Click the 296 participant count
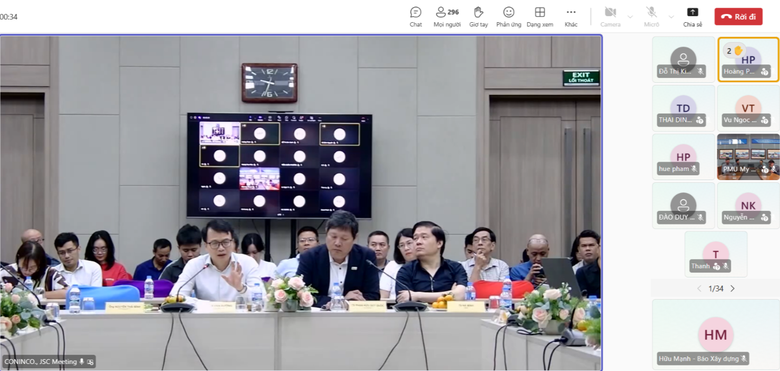This screenshot has height=371, width=780. tap(453, 12)
